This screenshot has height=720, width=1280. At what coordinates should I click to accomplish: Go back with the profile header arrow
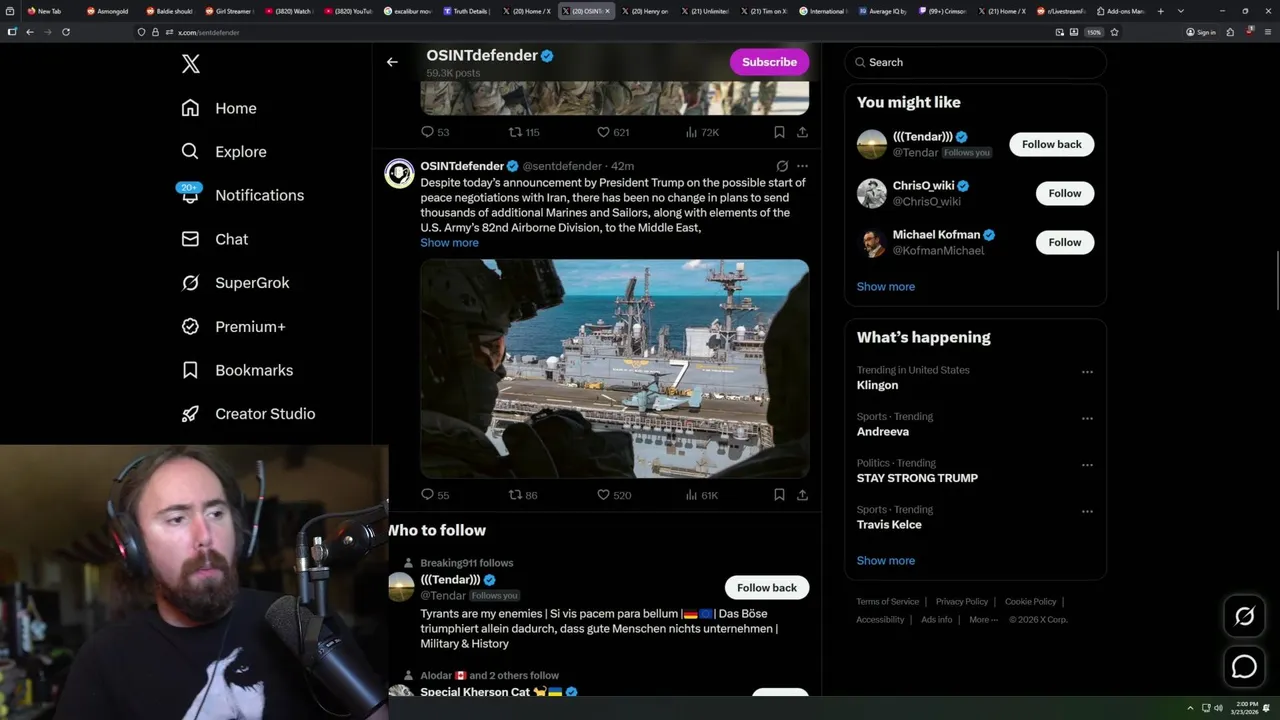point(392,62)
